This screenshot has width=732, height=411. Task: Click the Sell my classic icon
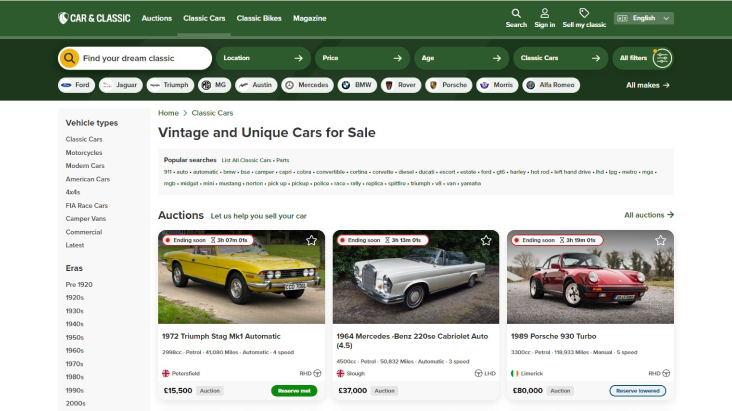[x=584, y=14]
